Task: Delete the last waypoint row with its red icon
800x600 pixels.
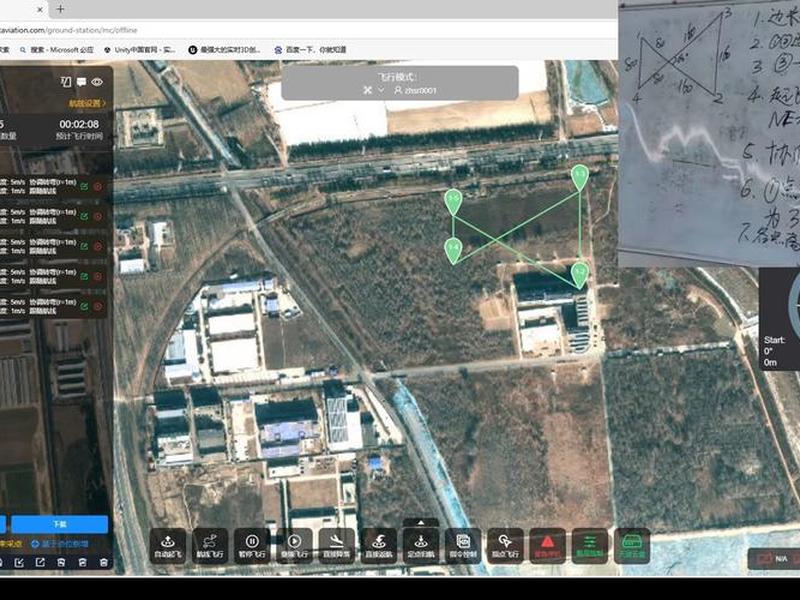Action: coord(97,306)
